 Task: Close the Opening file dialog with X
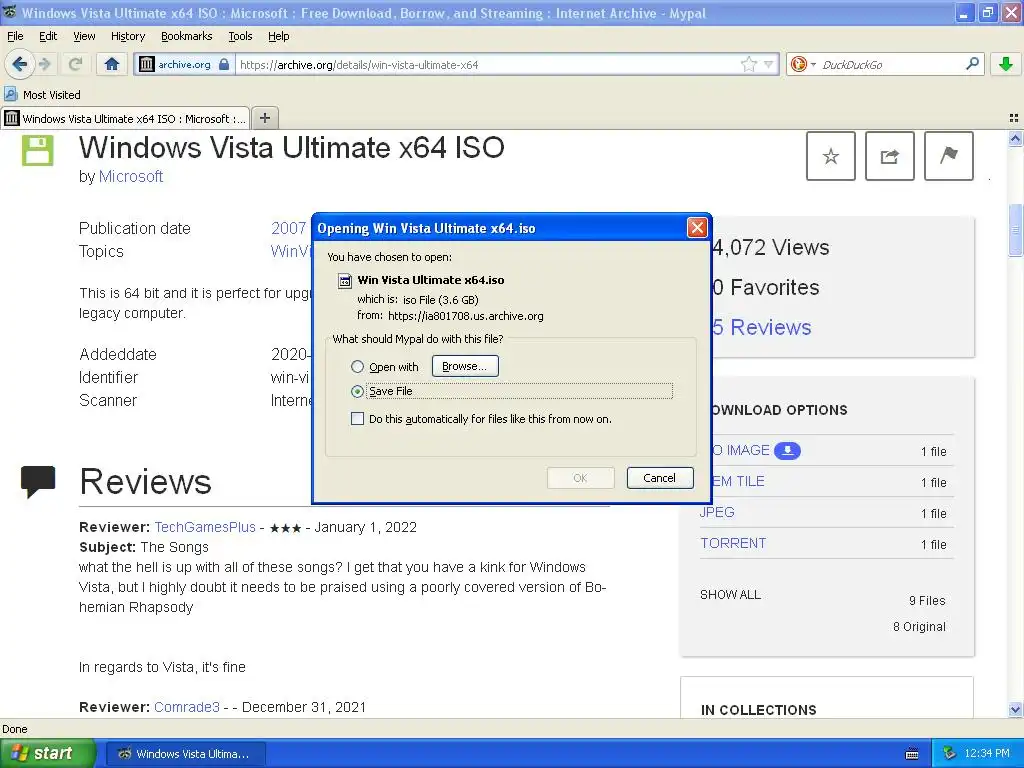click(x=697, y=228)
